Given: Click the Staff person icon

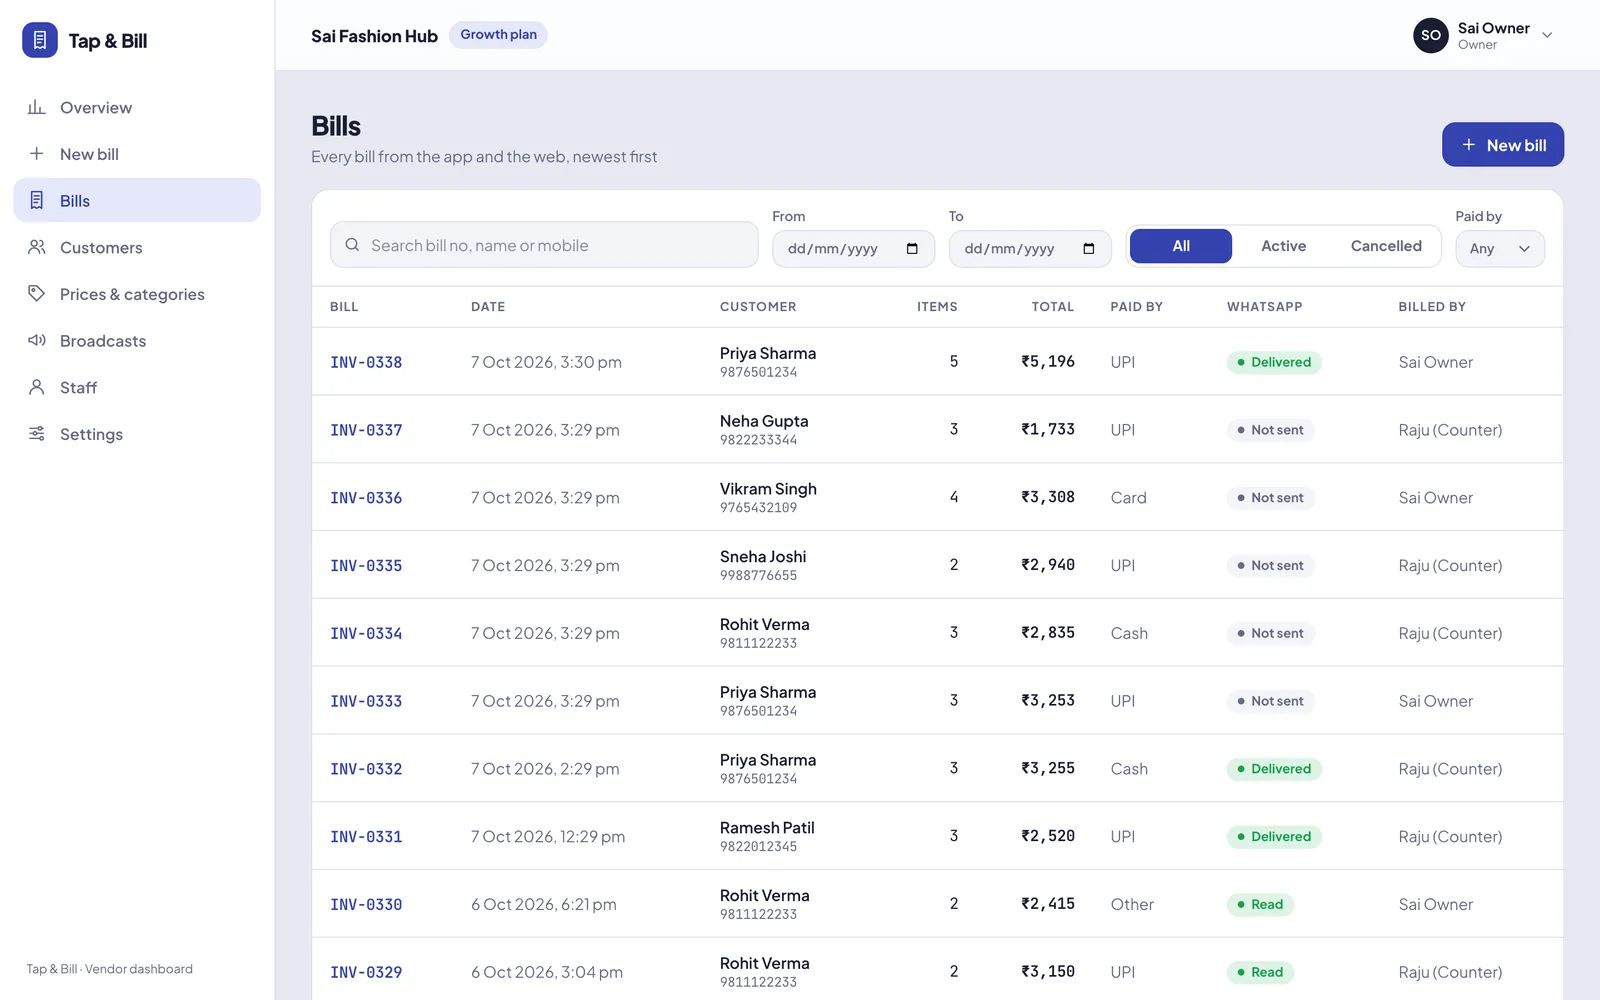Looking at the screenshot, I should [37, 387].
